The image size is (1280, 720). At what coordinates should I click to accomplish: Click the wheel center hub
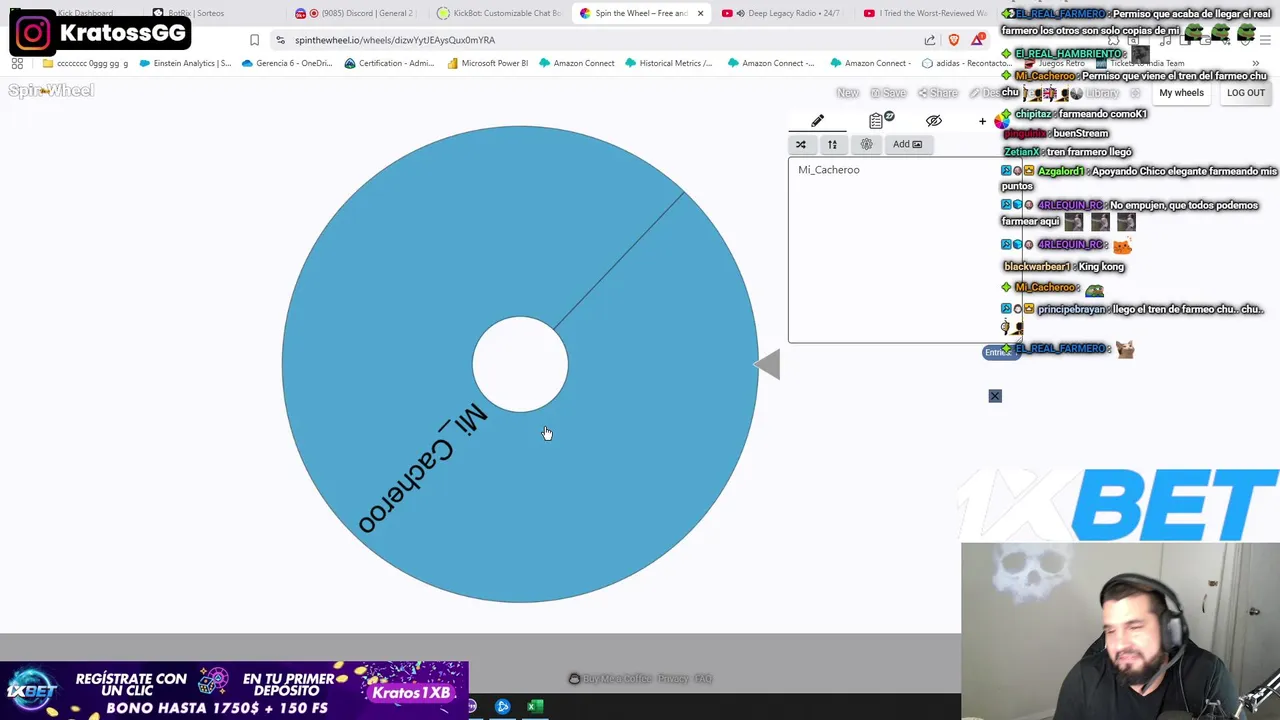point(520,364)
